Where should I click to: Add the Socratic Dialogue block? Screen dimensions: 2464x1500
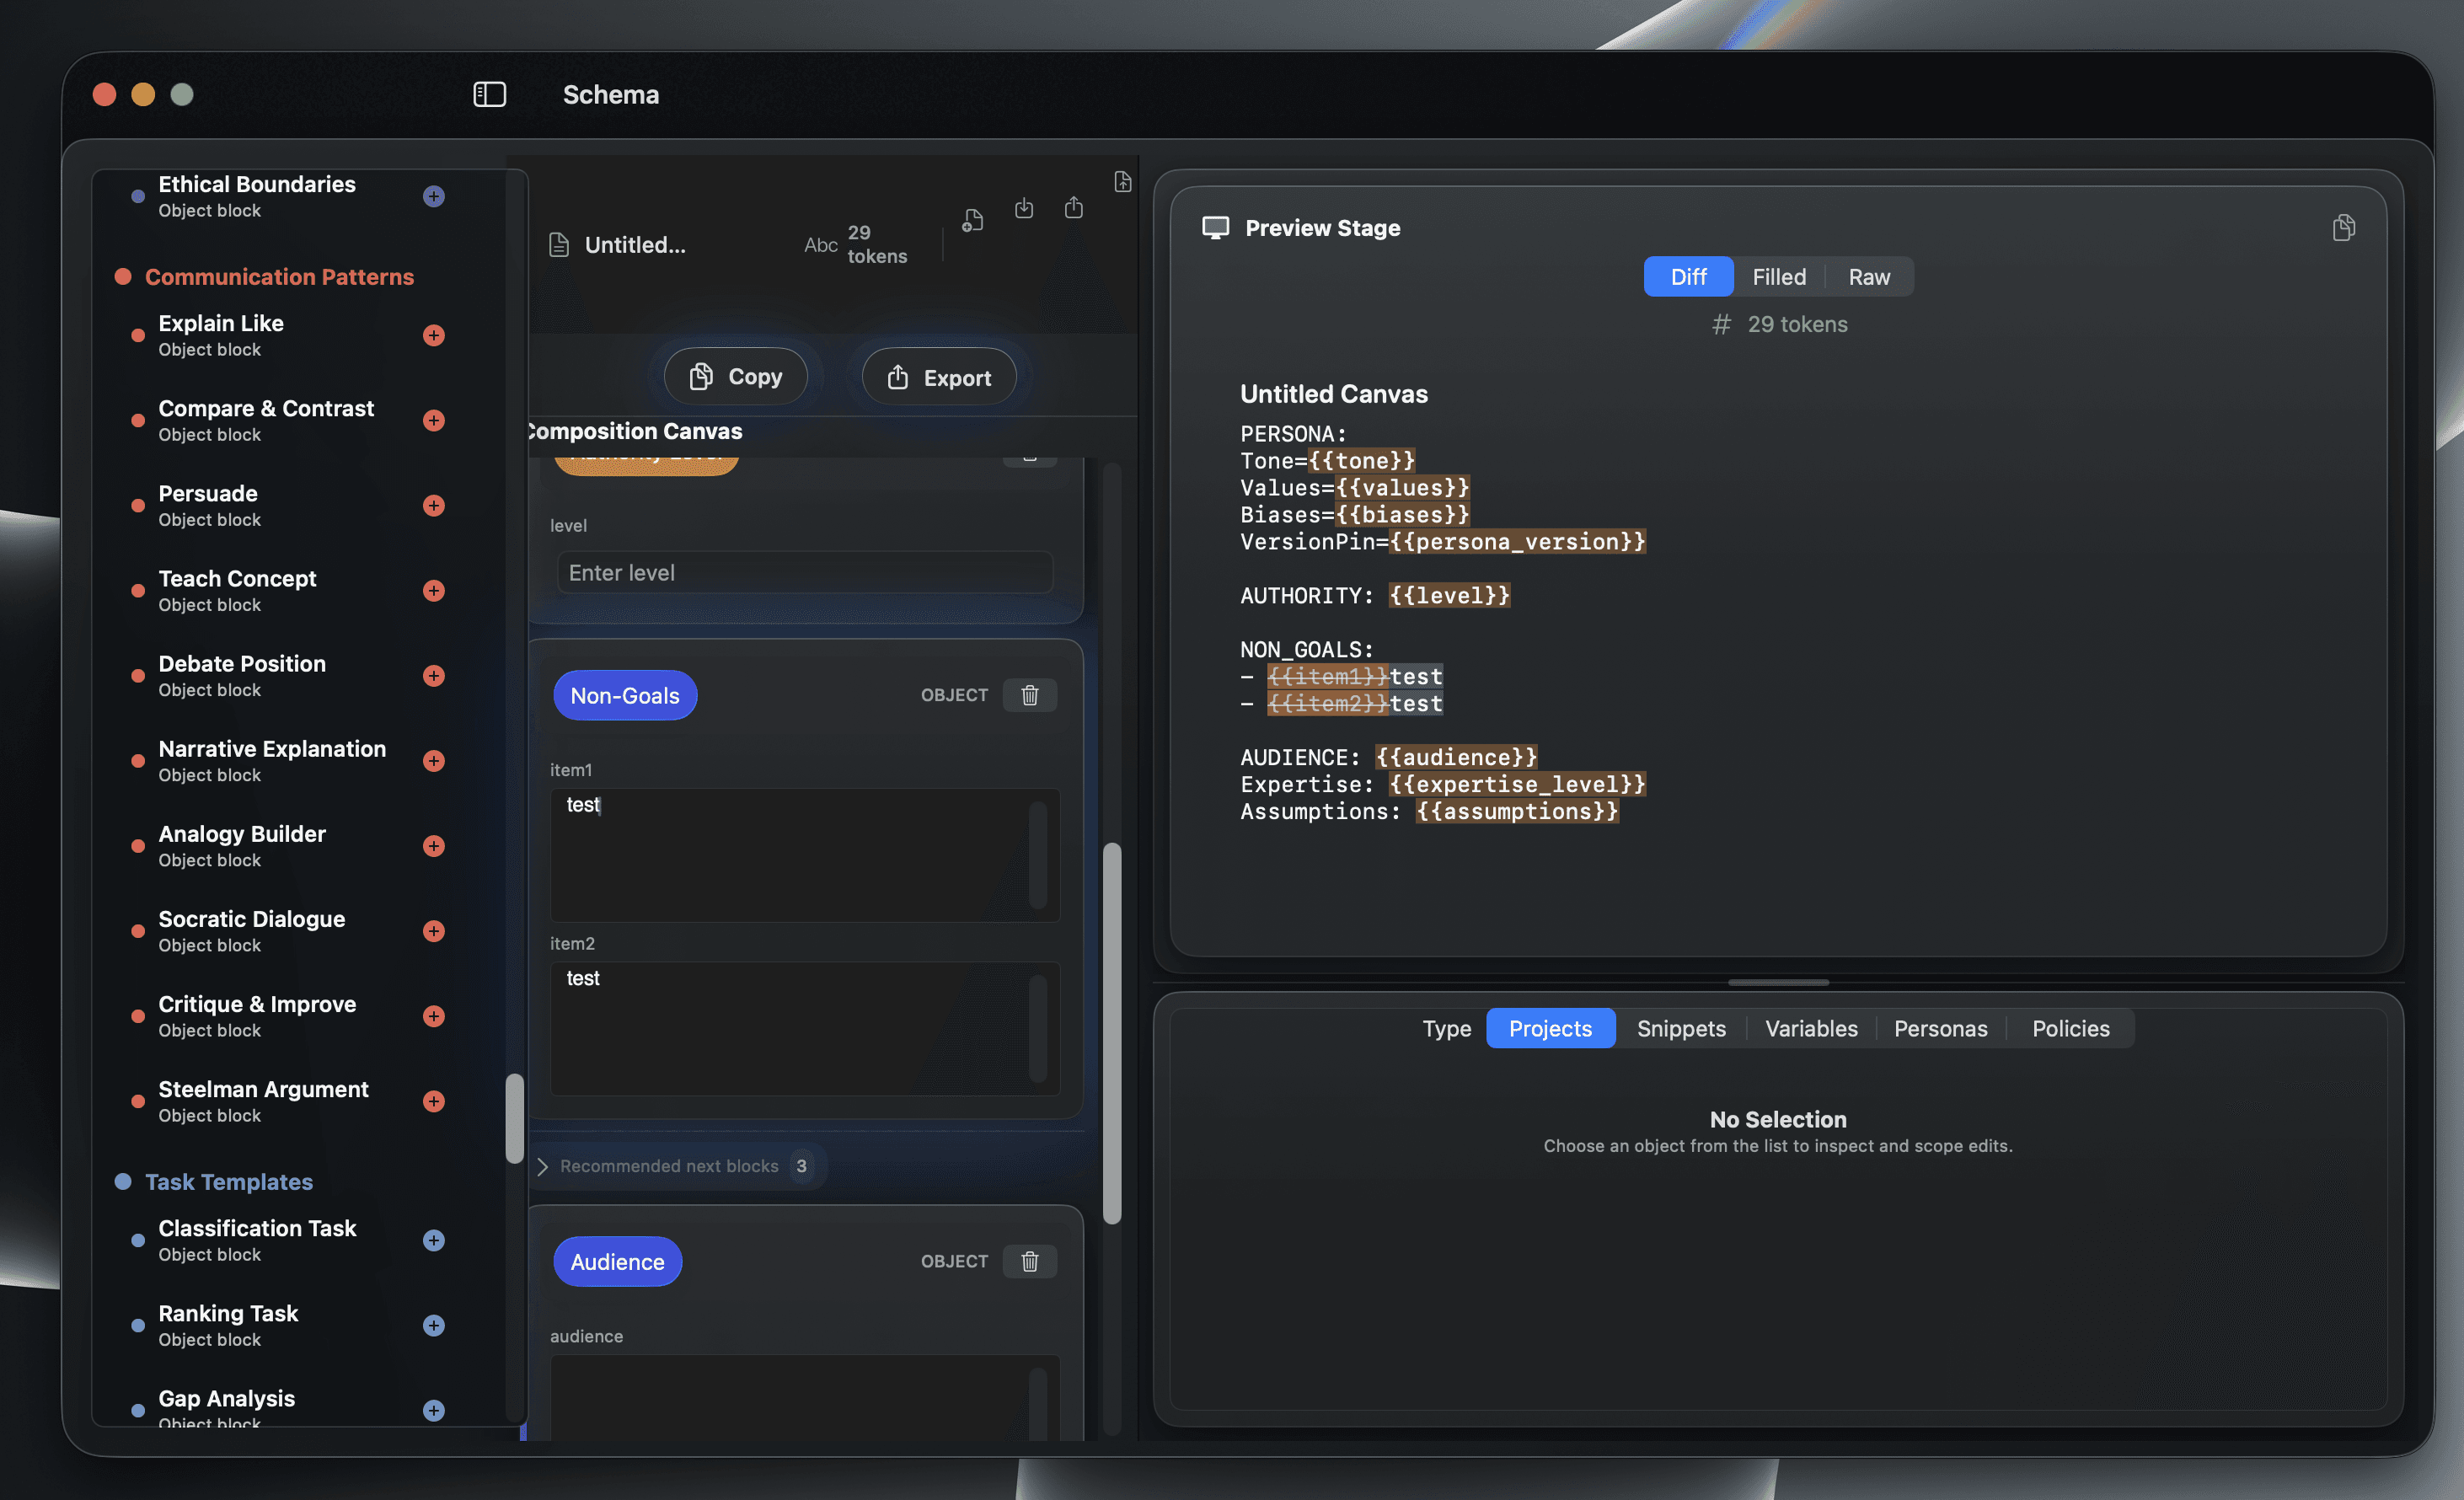433,931
